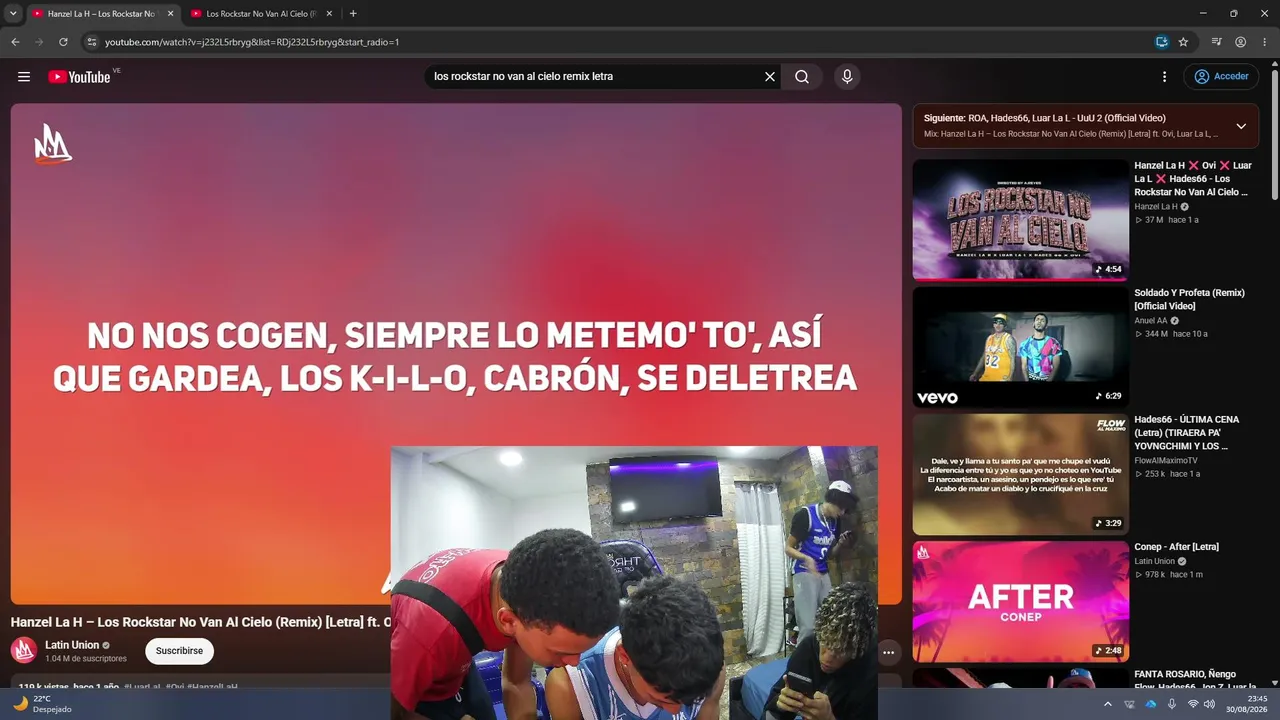The height and width of the screenshot is (720, 1280).
Task: Open the YouTube guide hamburger menu
Action: point(24,77)
